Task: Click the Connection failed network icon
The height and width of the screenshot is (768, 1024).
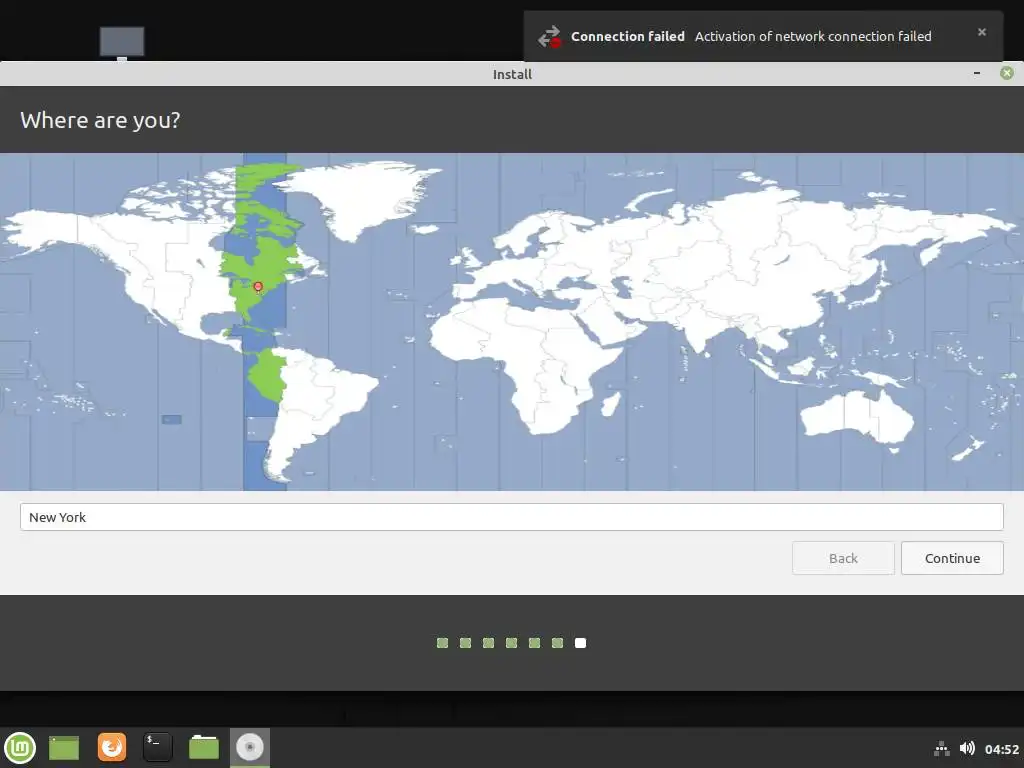Action: click(x=549, y=37)
